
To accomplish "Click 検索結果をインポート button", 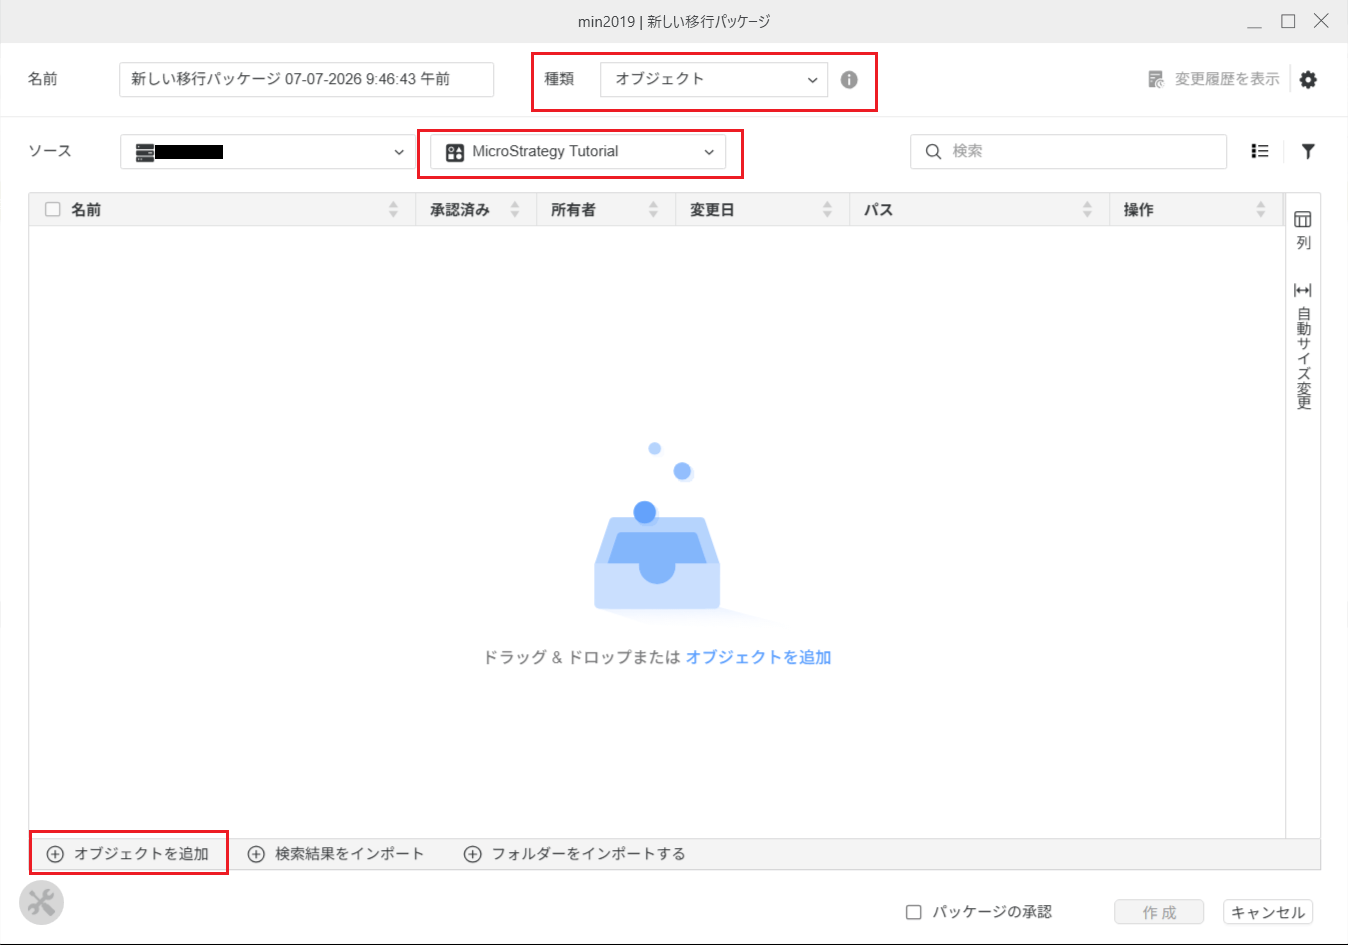I will [336, 854].
